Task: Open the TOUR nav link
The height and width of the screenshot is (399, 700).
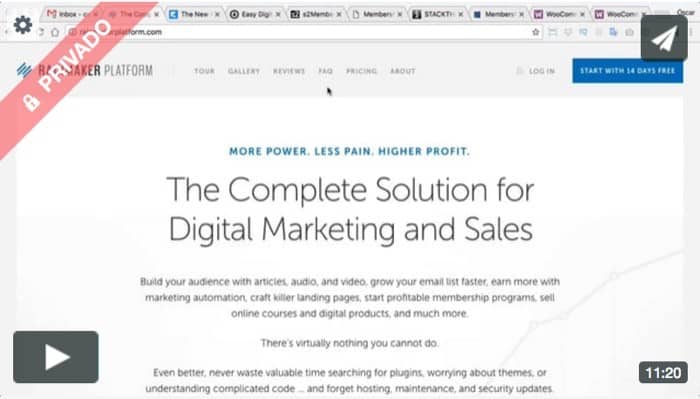Action: (x=204, y=71)
